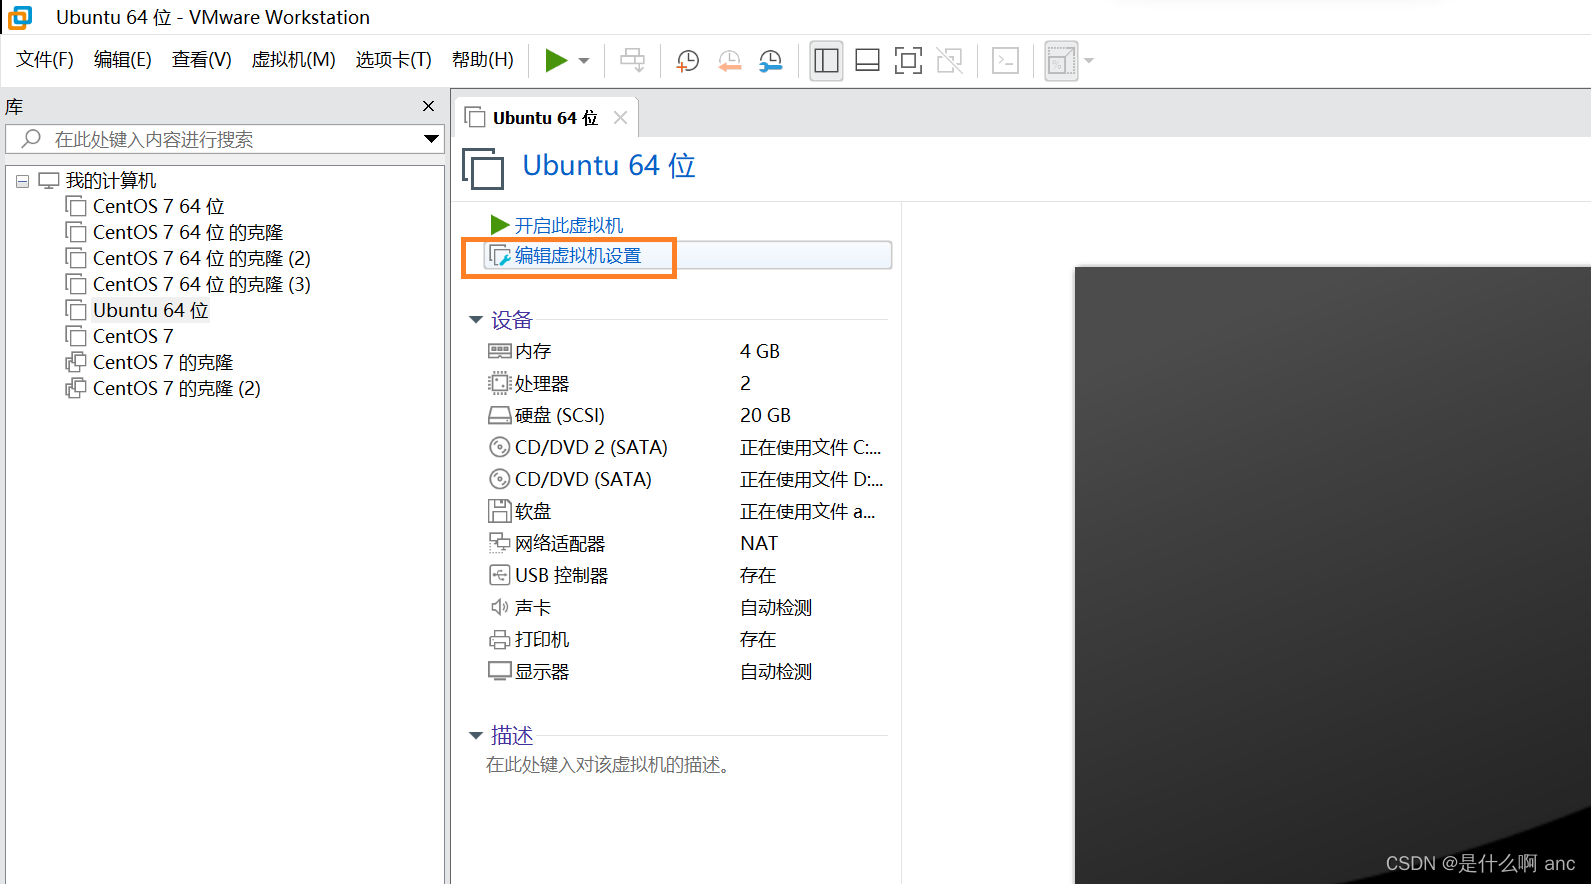Screen dimensions: 1591x884
Task: Click the 打印机 printer device row
Action: point(688,640)
